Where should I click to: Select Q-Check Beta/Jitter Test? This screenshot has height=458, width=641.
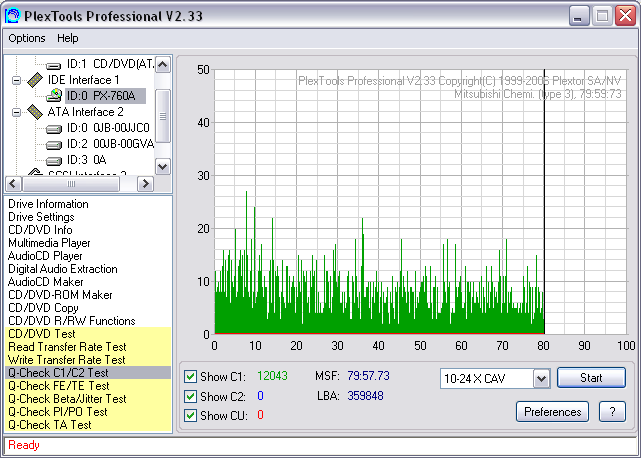pos(88,399)
